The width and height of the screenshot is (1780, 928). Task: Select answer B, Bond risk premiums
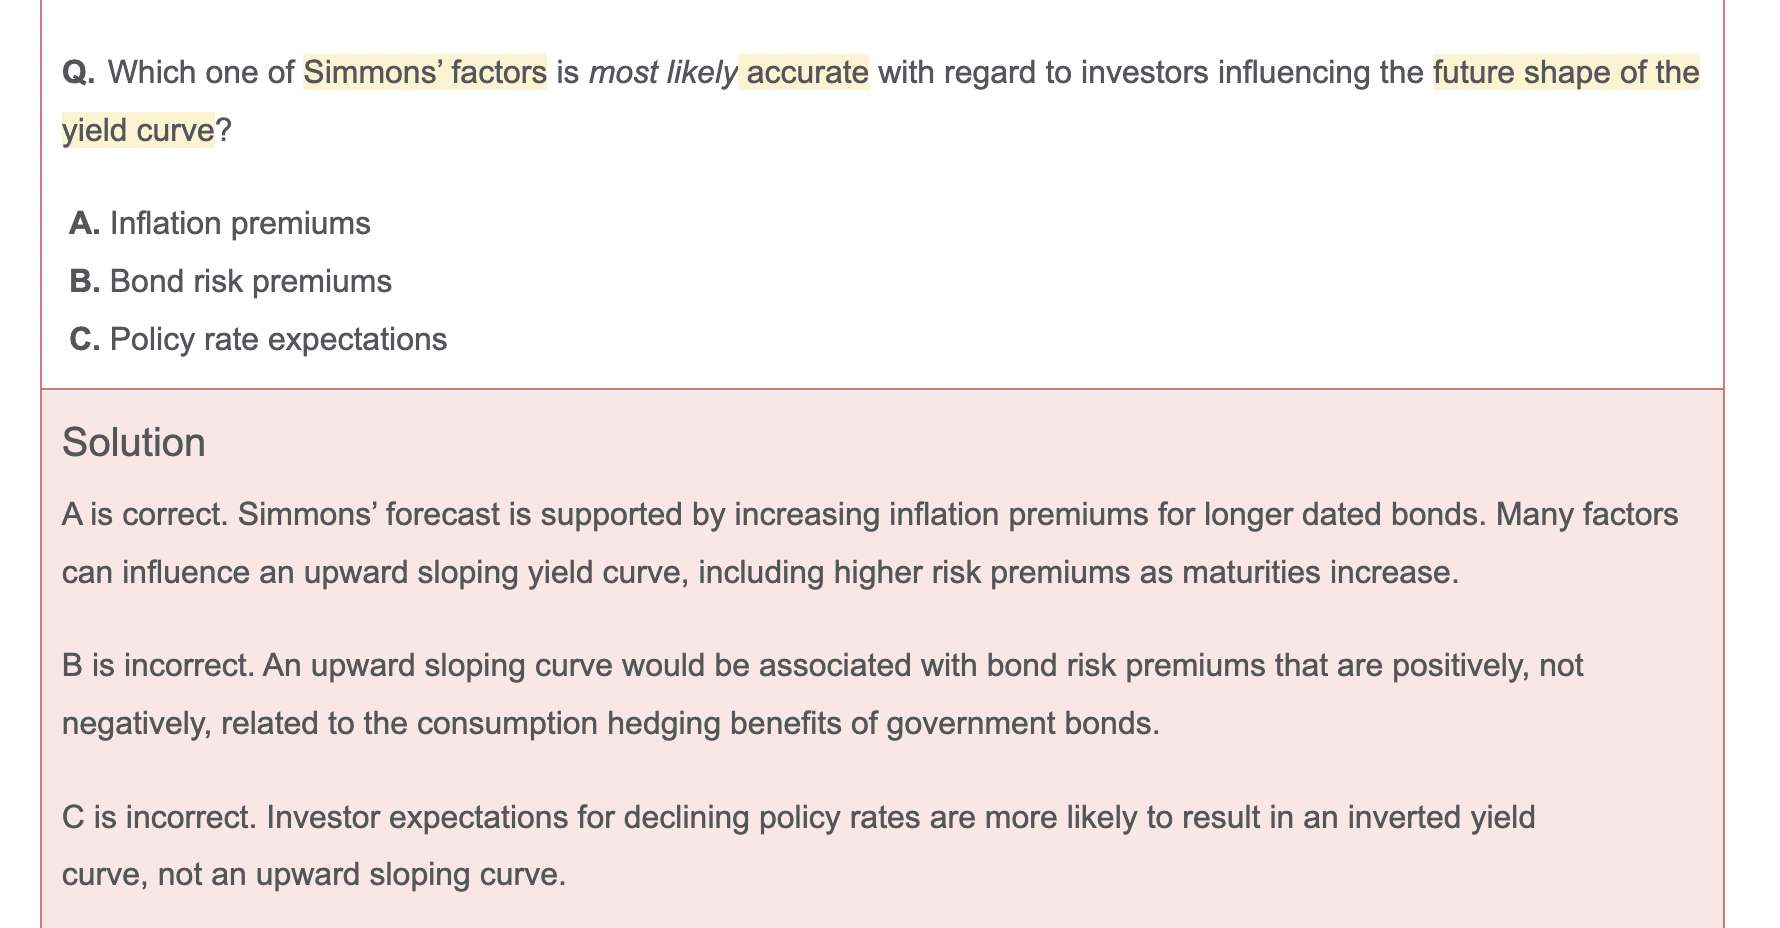(250, 281)
